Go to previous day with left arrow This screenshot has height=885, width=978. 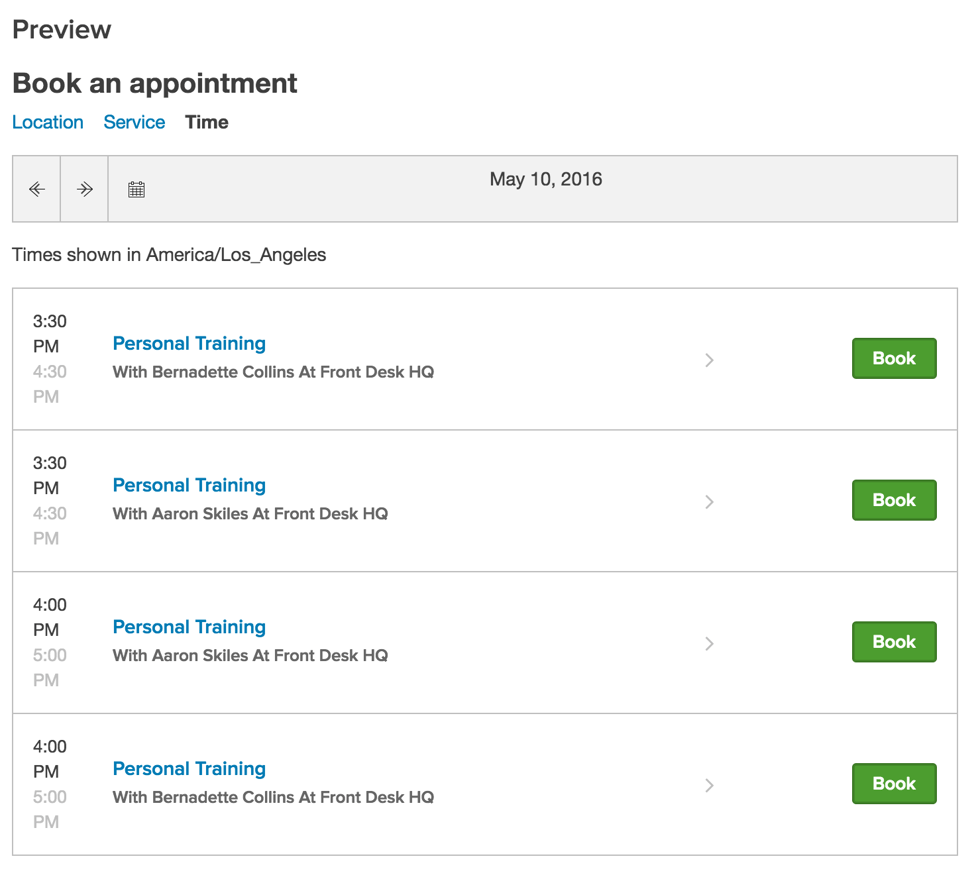coord(37,189)
